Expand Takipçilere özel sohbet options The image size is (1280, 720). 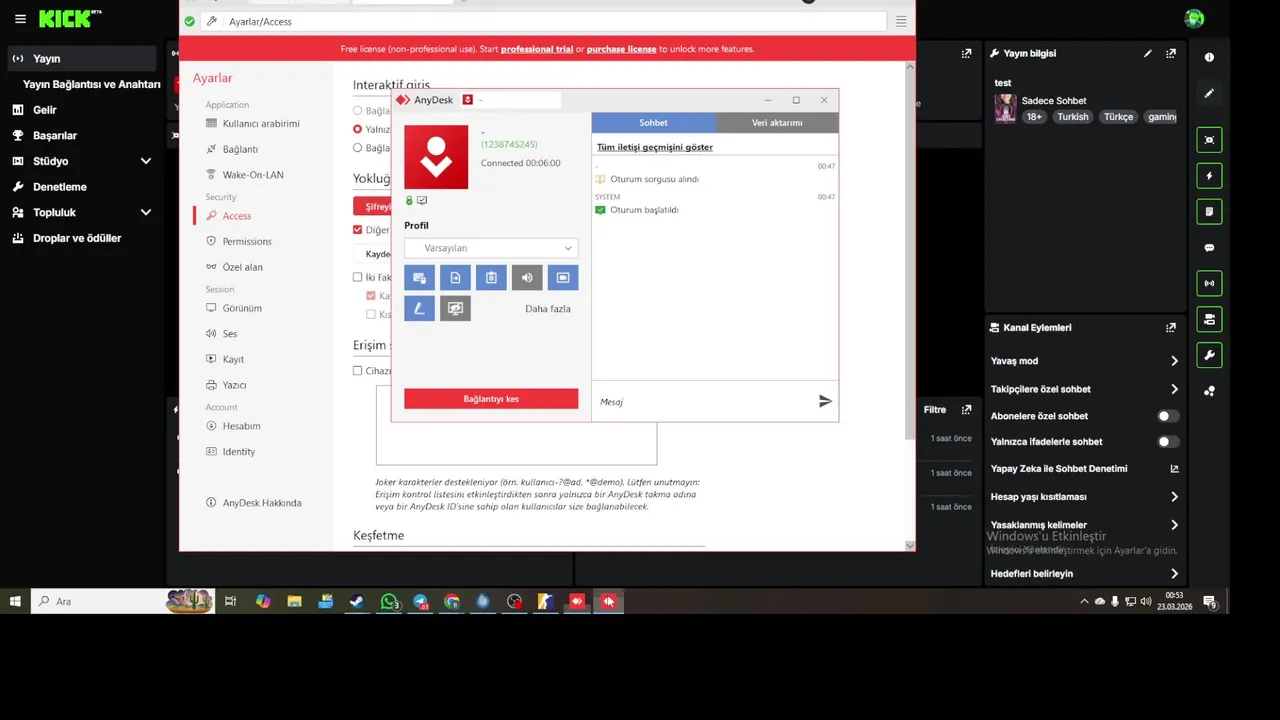pos(1174,389)
